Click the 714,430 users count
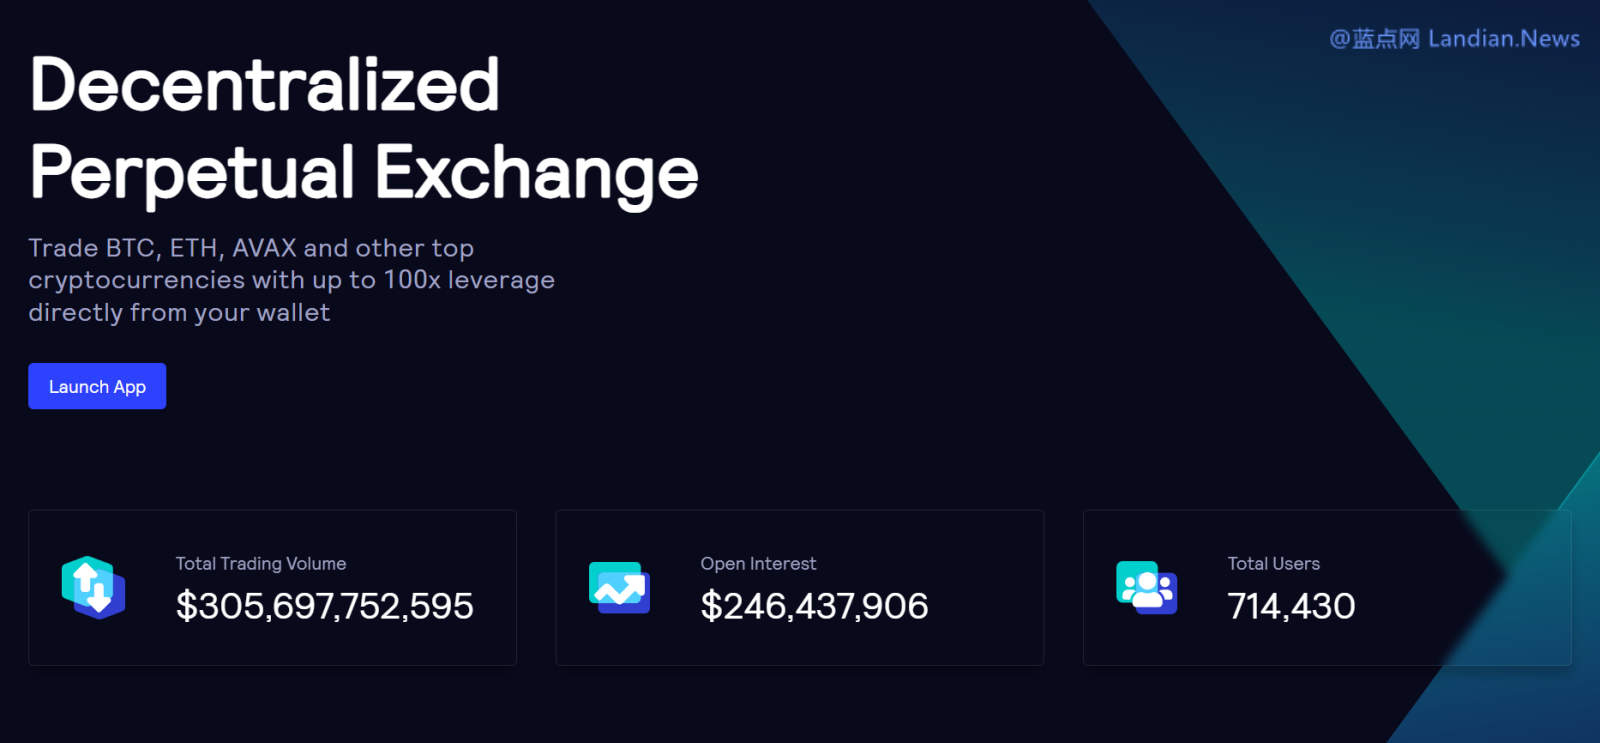Image resolution: width=1600 pixels, height=743 pixels. coord(1291,606)
